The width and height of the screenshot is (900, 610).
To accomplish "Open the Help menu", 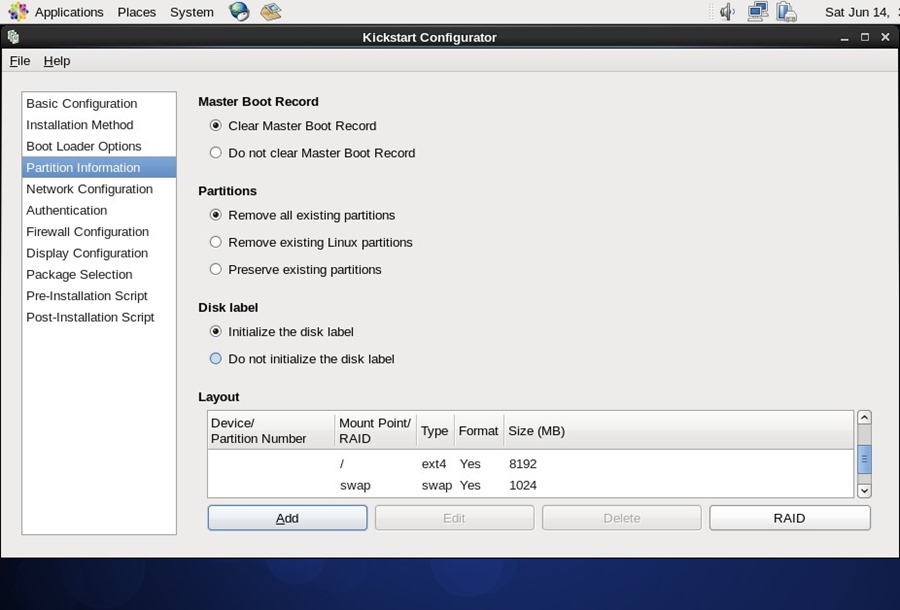I will tap(57, 61).
